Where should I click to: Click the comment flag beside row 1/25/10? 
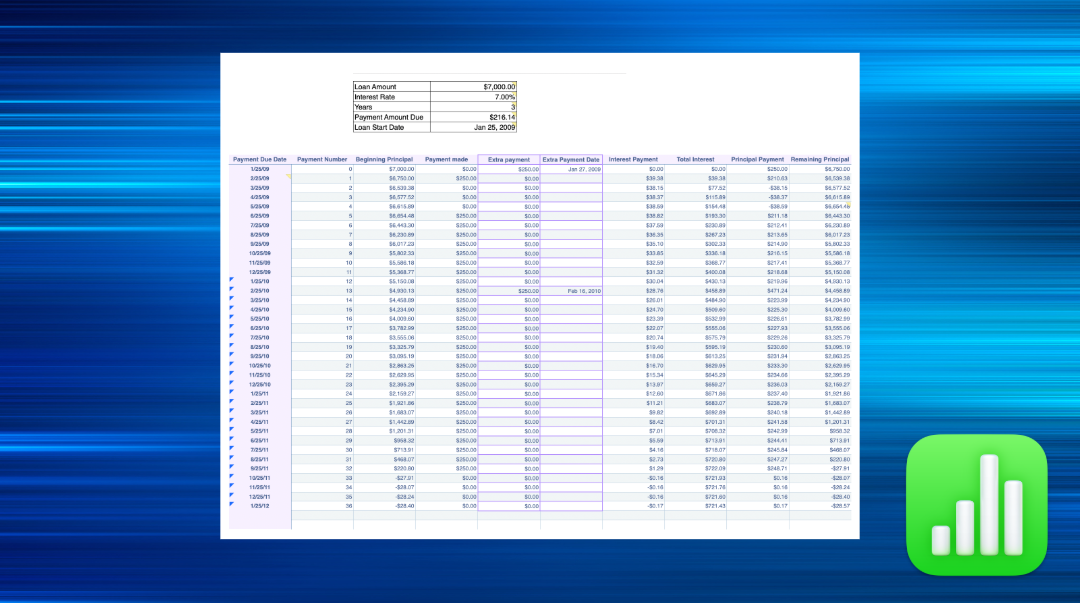(x=231, y=281)
